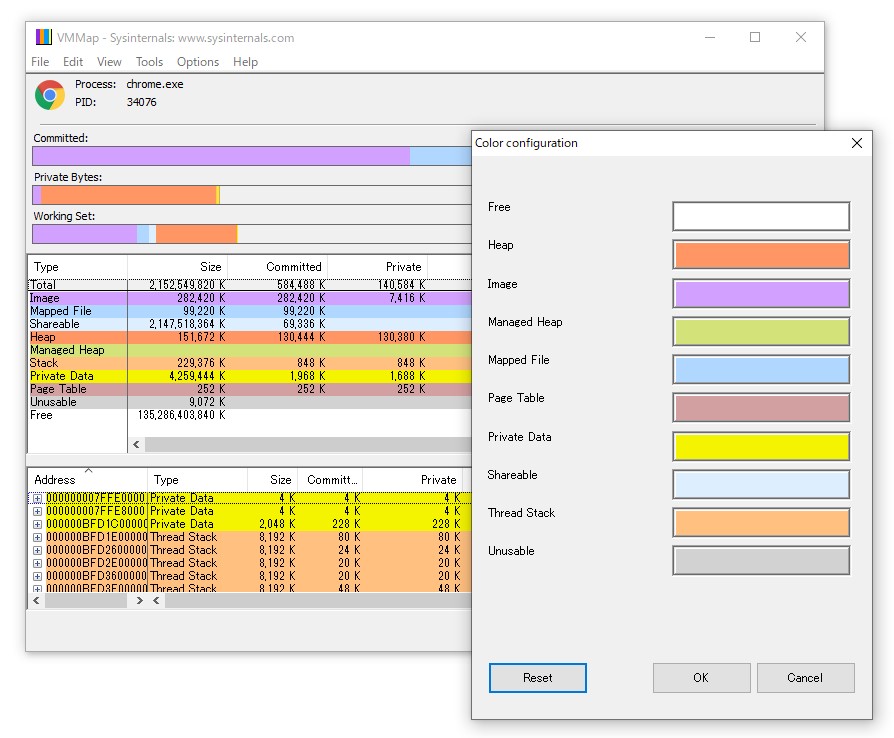Expand the 000000BFD2600000 address row
This screenshot has height=738, width=894.
36,548
